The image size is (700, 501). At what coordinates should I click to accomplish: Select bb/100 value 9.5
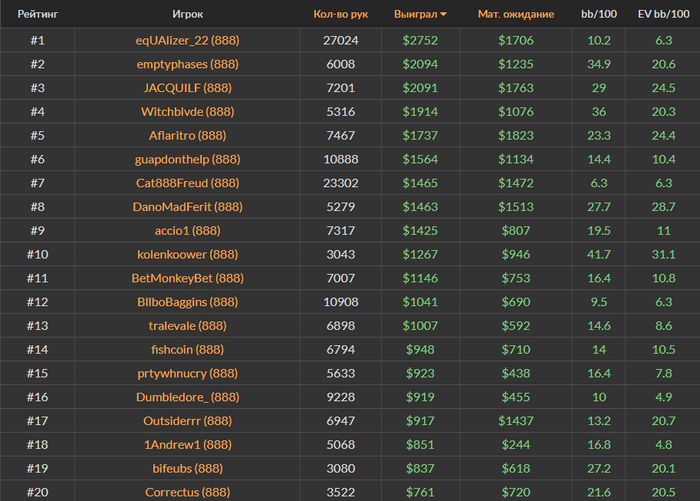599,302
